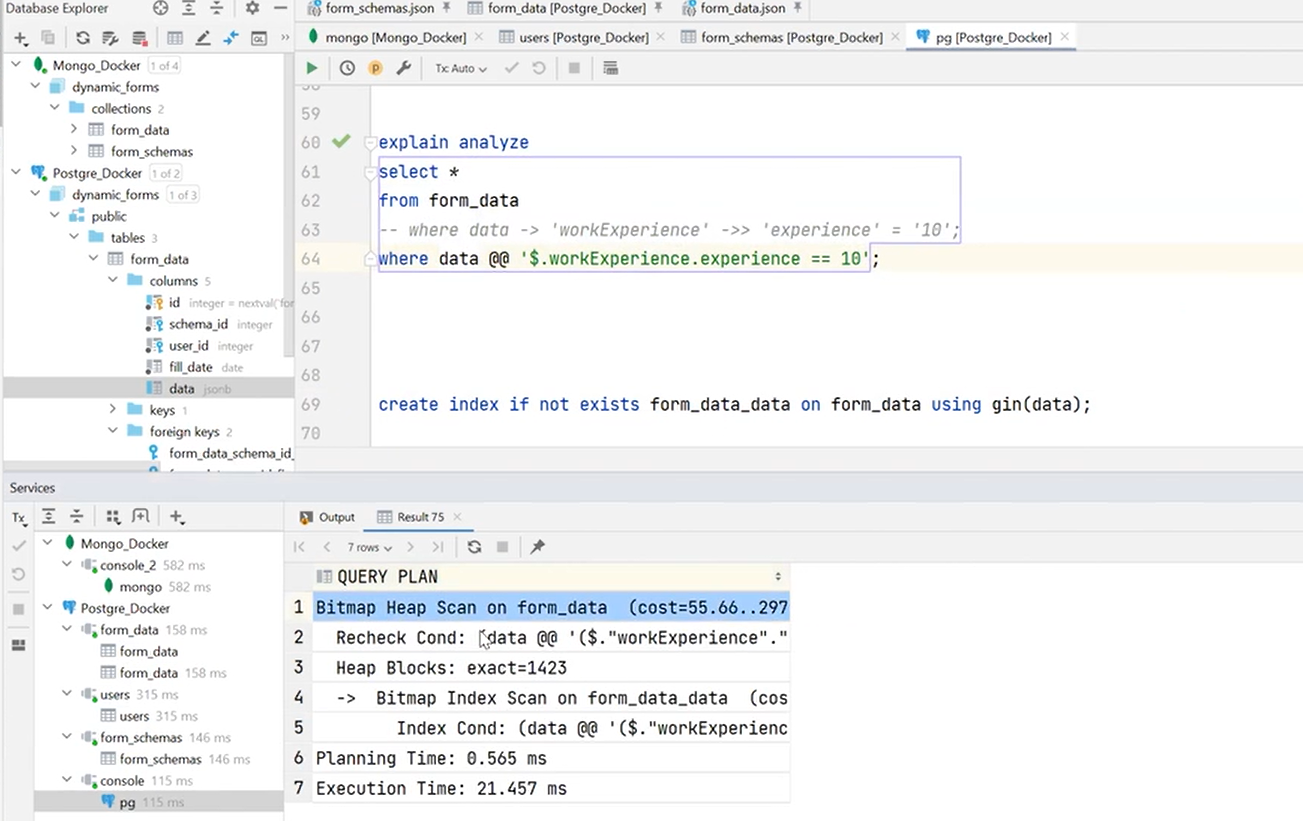
Task: Click the Commit checkmark in the query toolbar
Action: click(511, 67)
